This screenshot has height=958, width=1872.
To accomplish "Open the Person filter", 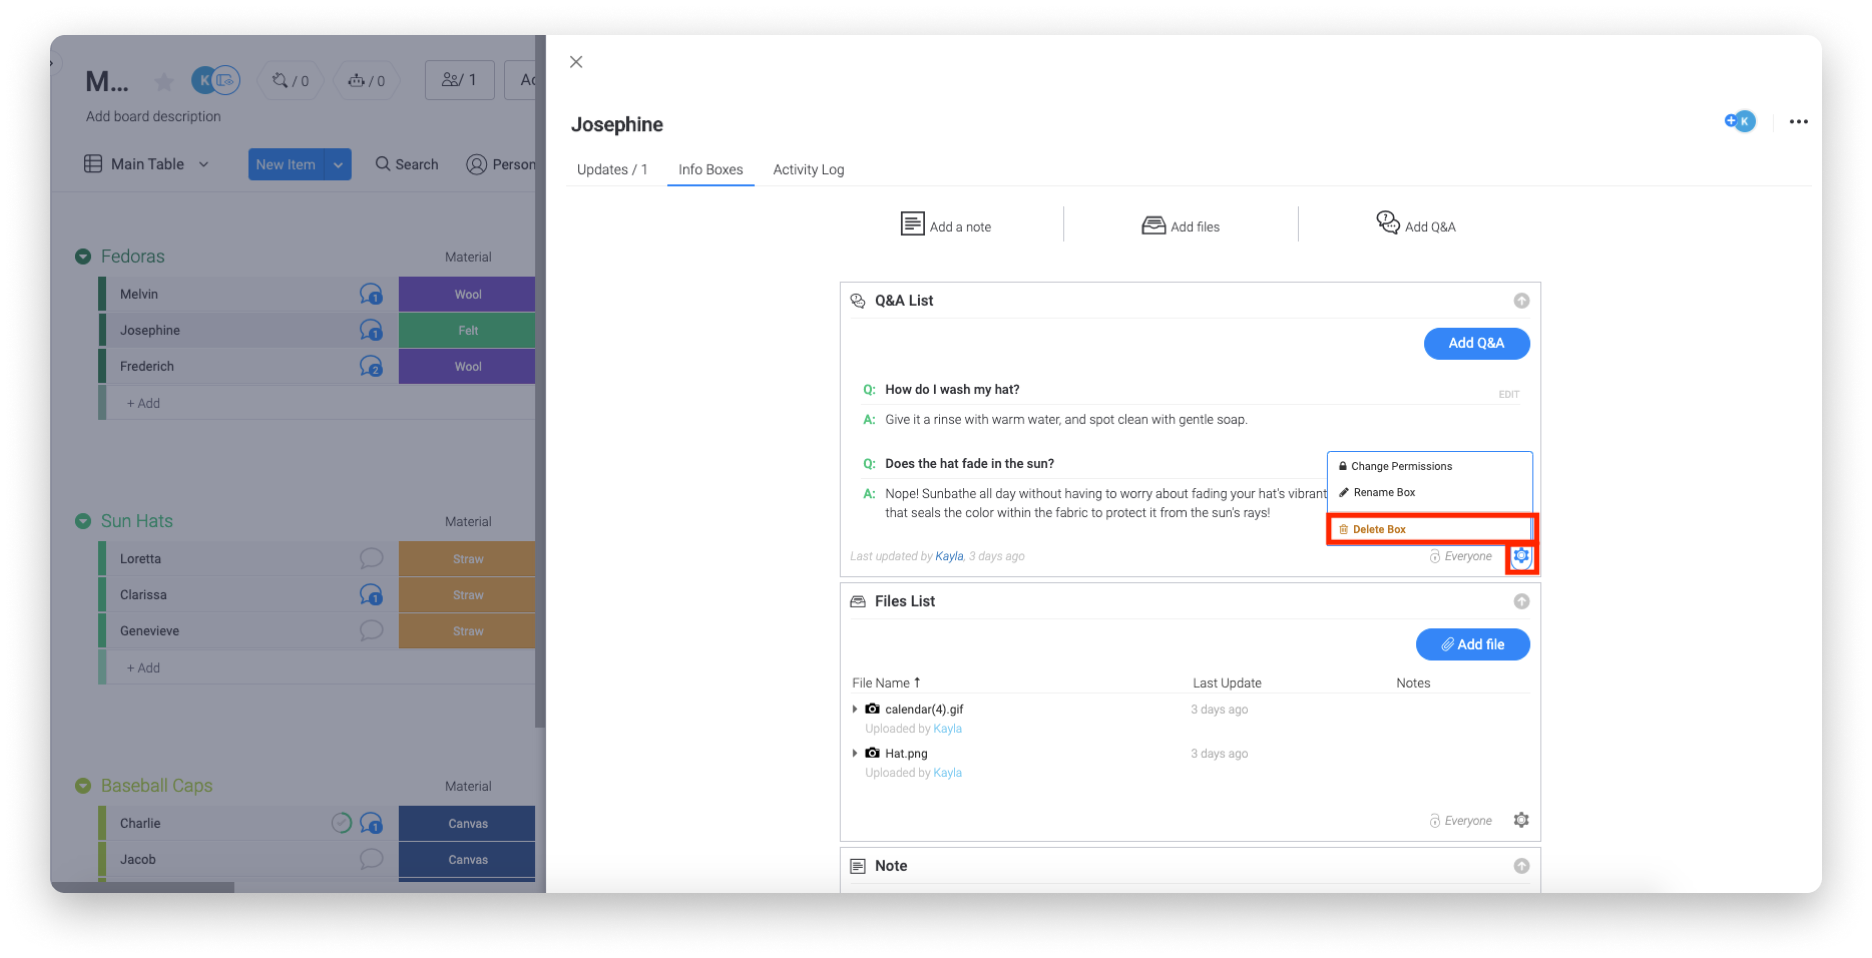I will click(x=501, y=164).
